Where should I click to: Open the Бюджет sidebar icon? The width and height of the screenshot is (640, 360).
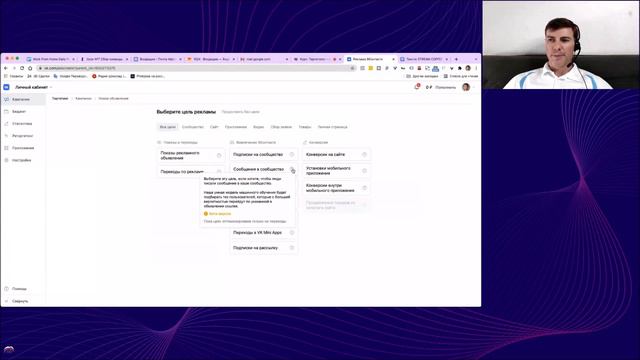[7, 111]
